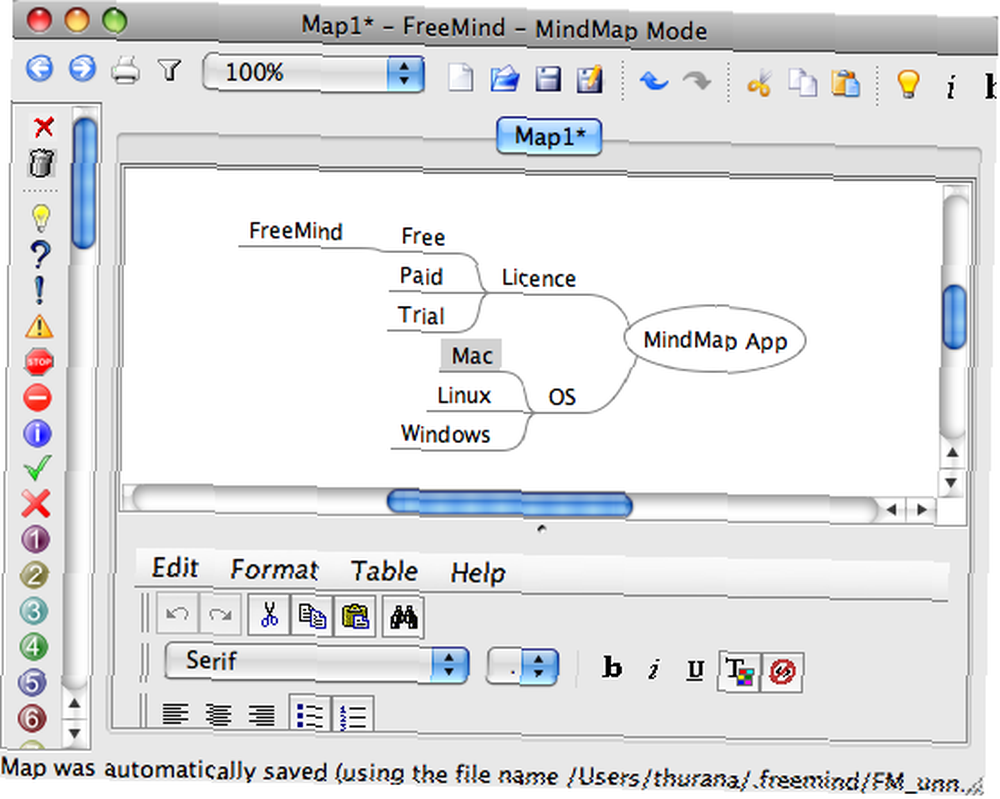Remove last icon with small red X
Screen dimensions: 1000x799
43,127
